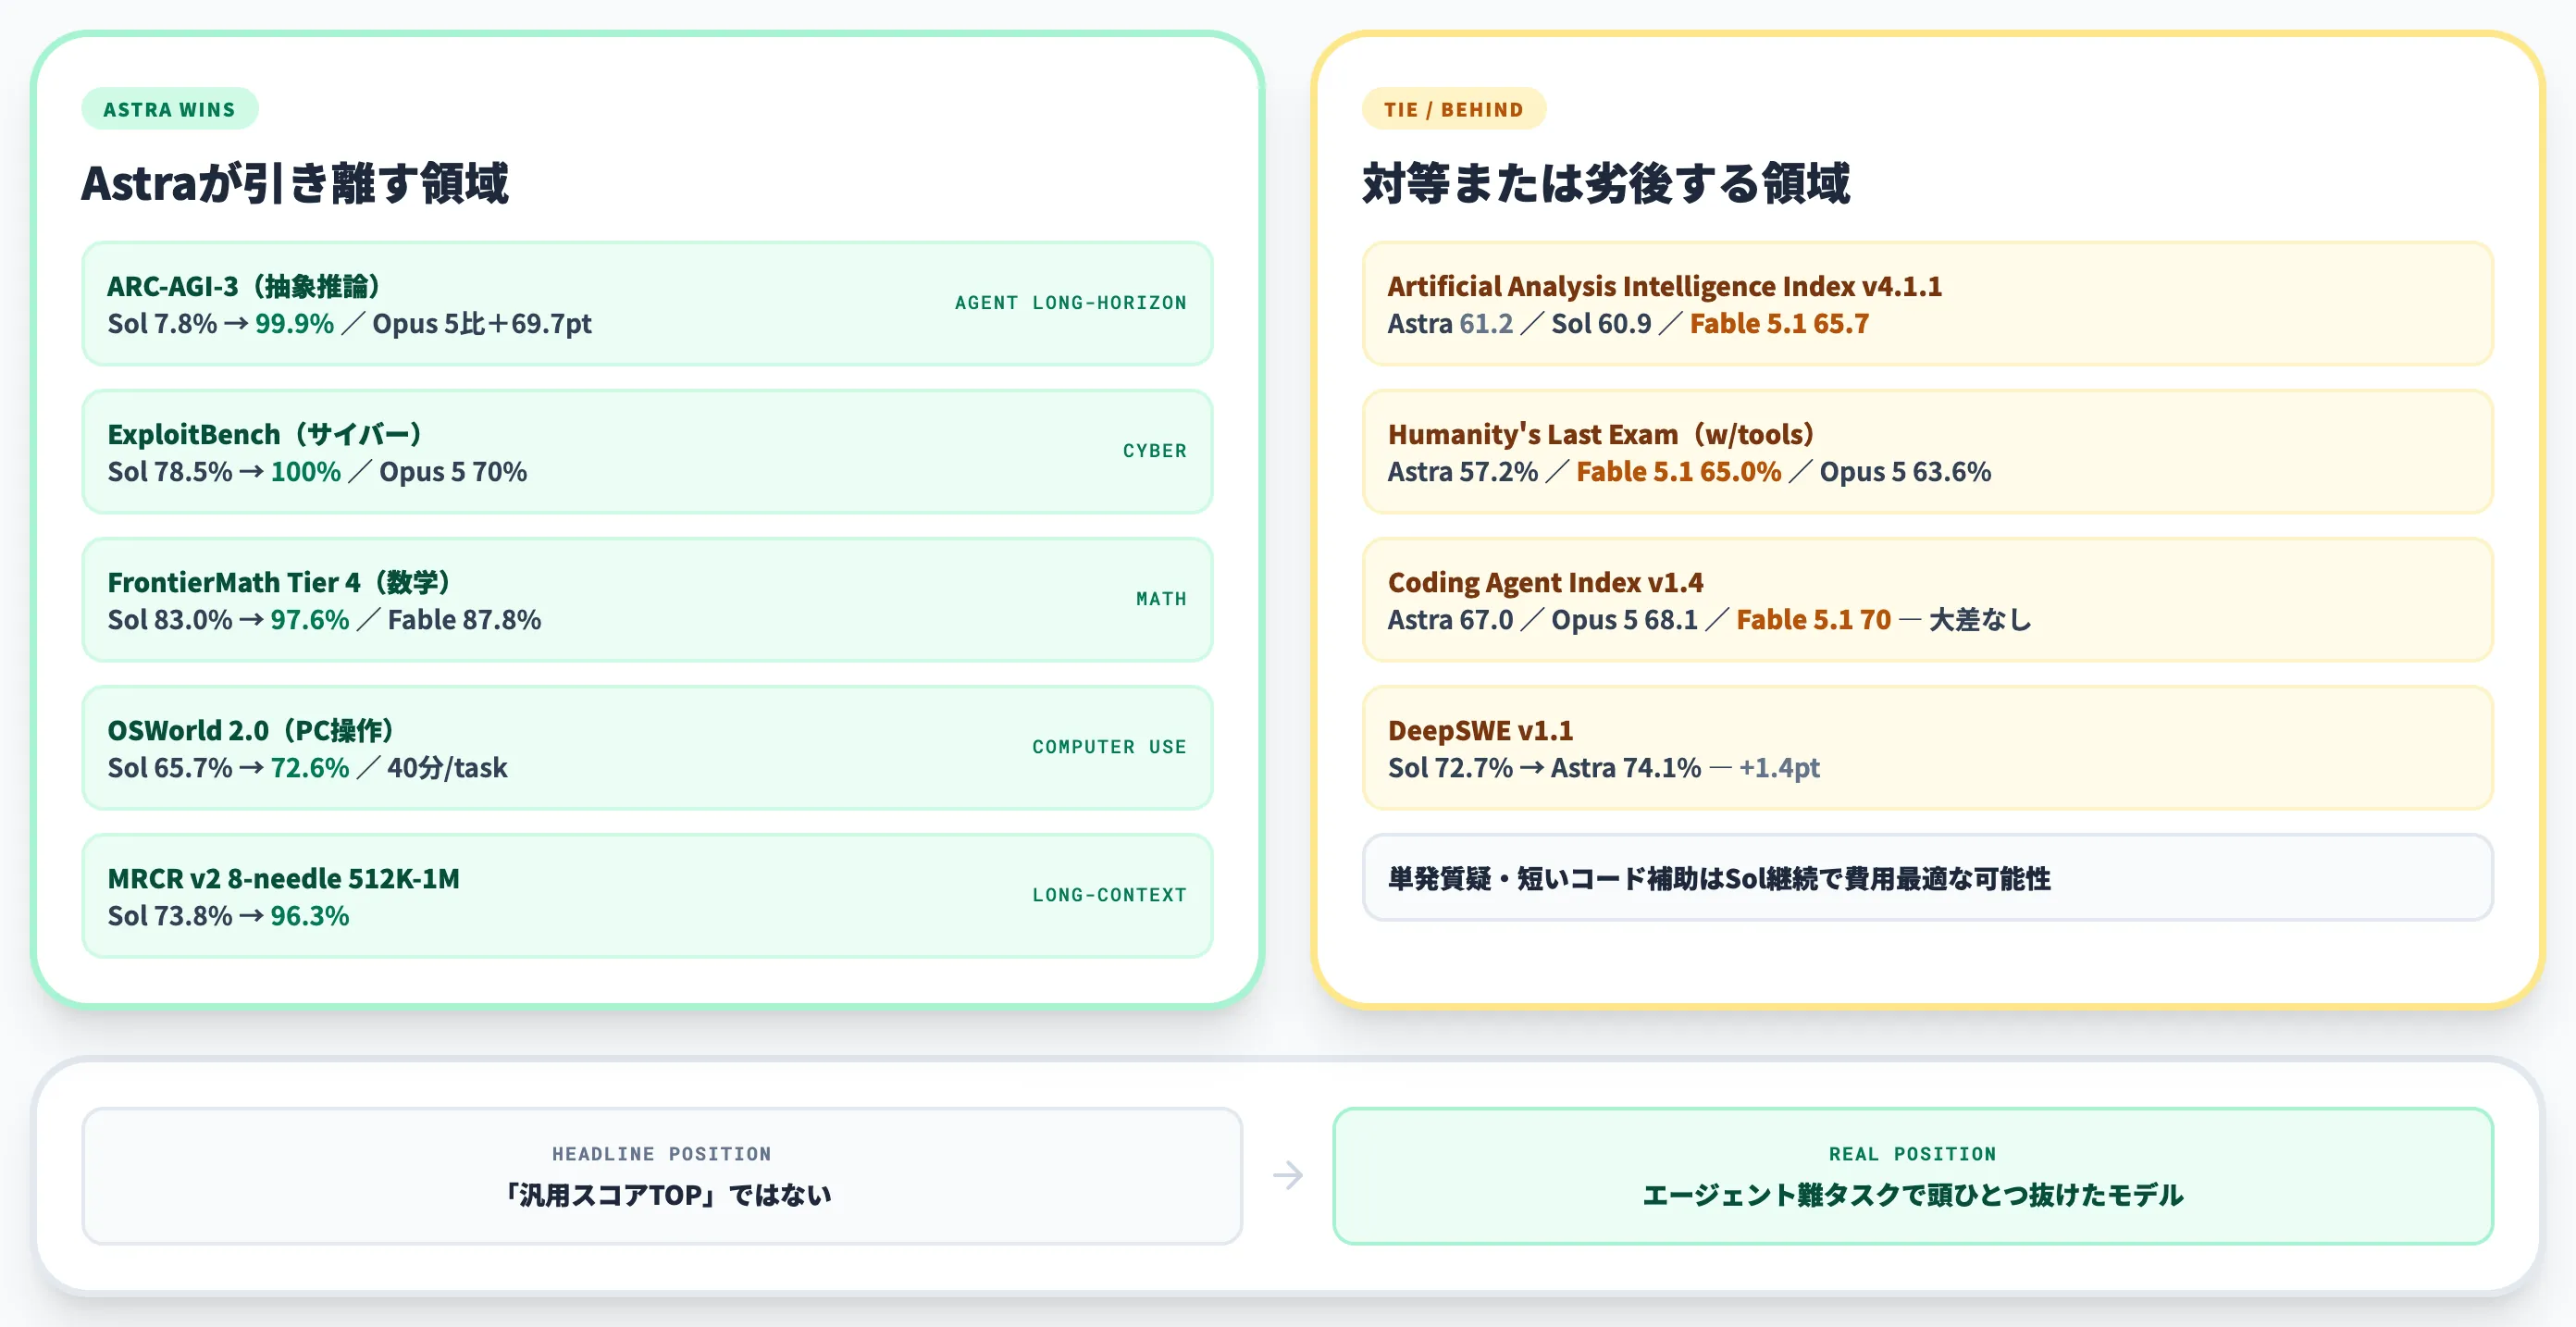Click the 100% value in ExploitBench card

coord(305,472)
